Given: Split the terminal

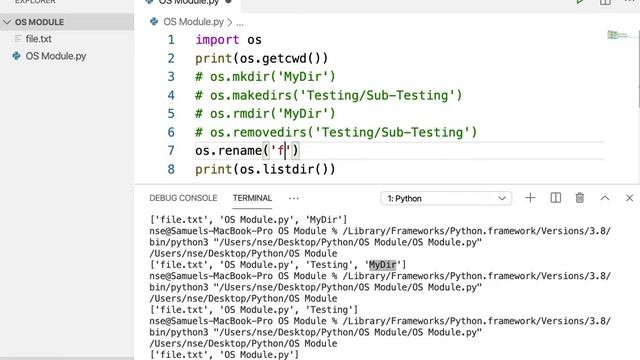Looking at the screenshot, I should click(556, 198).
